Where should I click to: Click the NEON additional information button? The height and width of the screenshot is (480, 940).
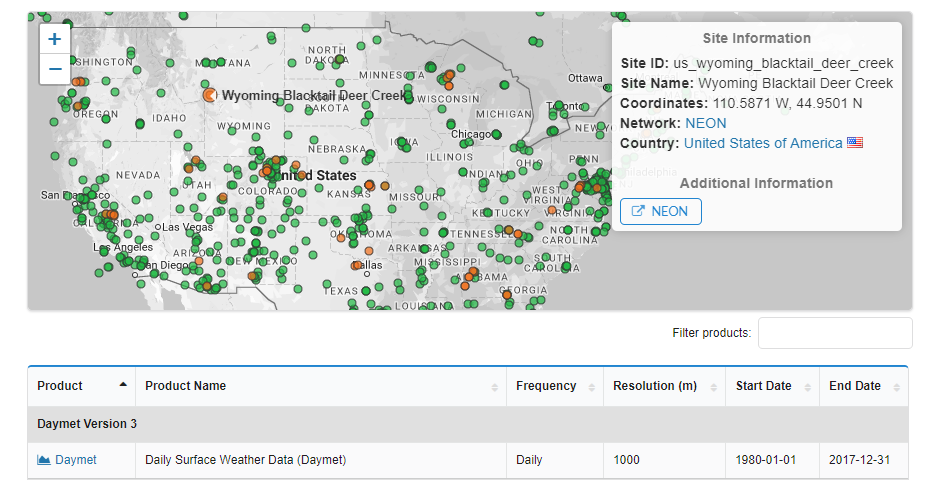[x=661, y=212]
